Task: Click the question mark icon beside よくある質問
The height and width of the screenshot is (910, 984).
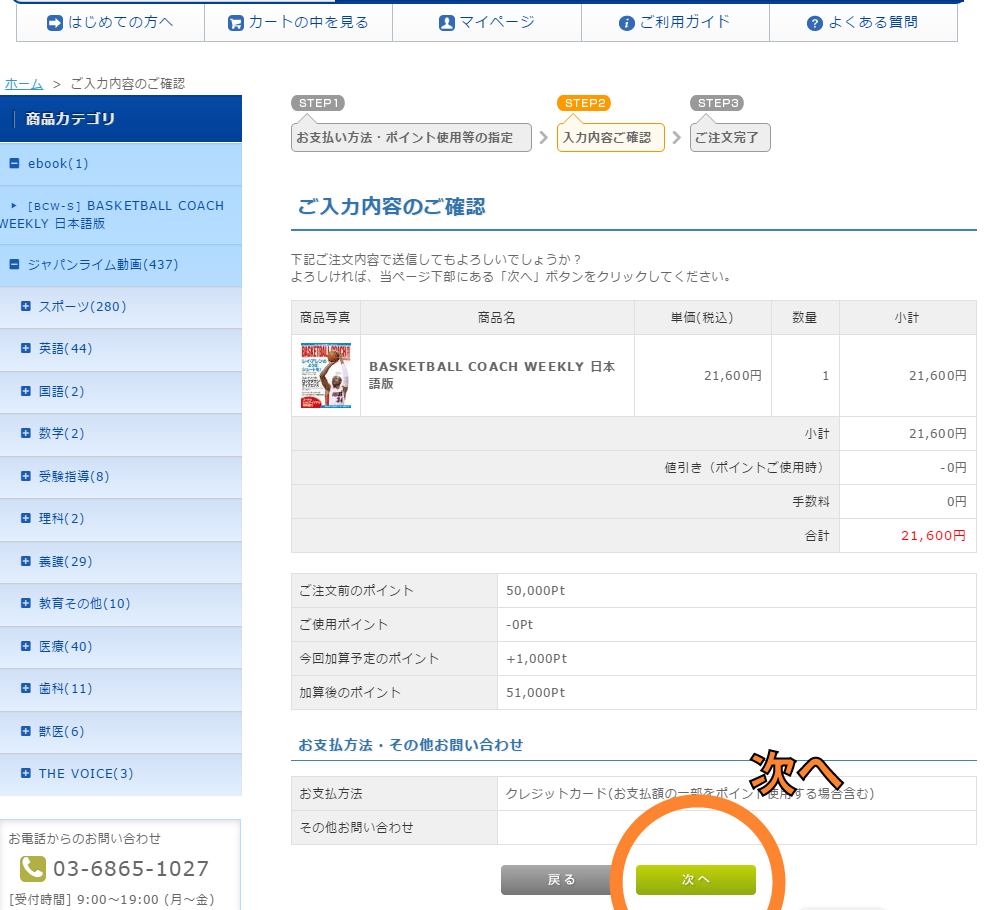Action: coord(815,23)
